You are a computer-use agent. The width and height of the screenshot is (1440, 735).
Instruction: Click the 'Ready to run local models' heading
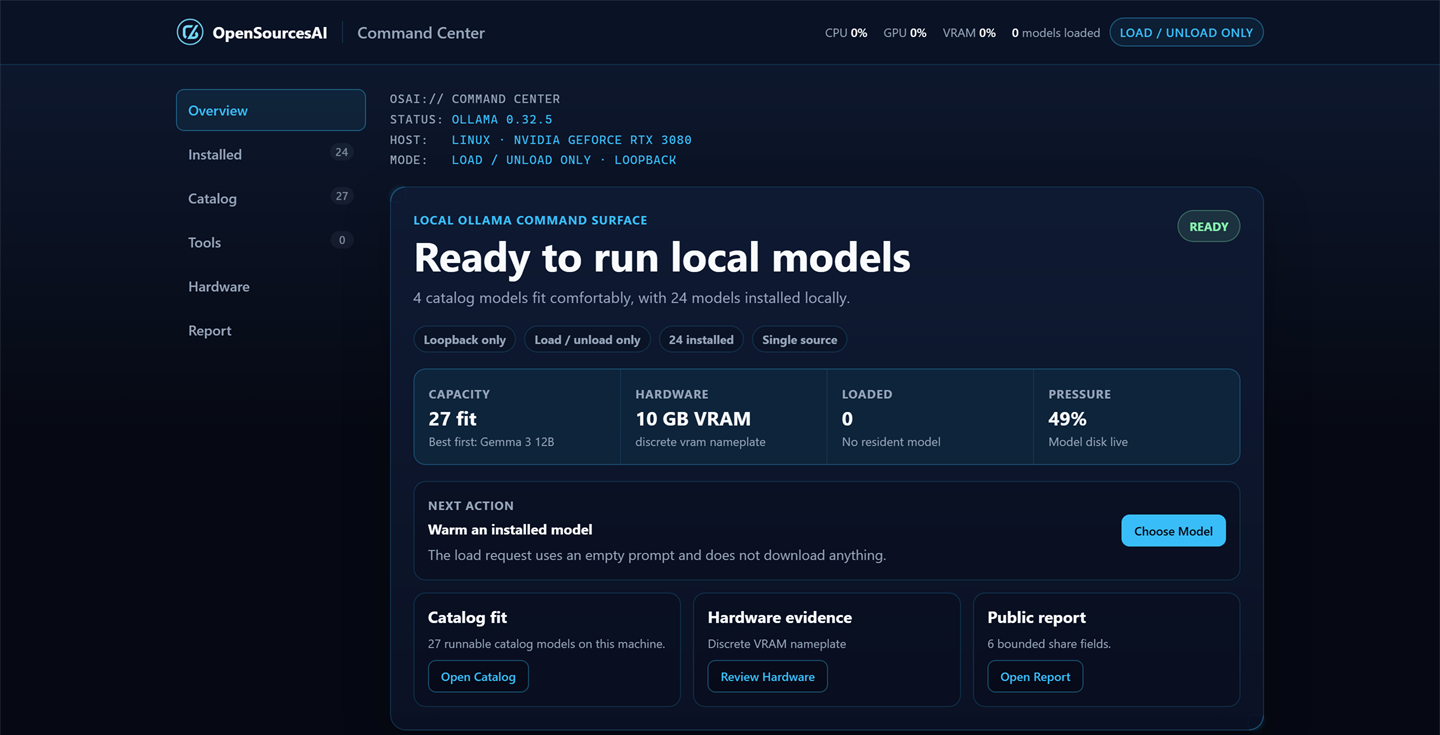tap(662, 258)
